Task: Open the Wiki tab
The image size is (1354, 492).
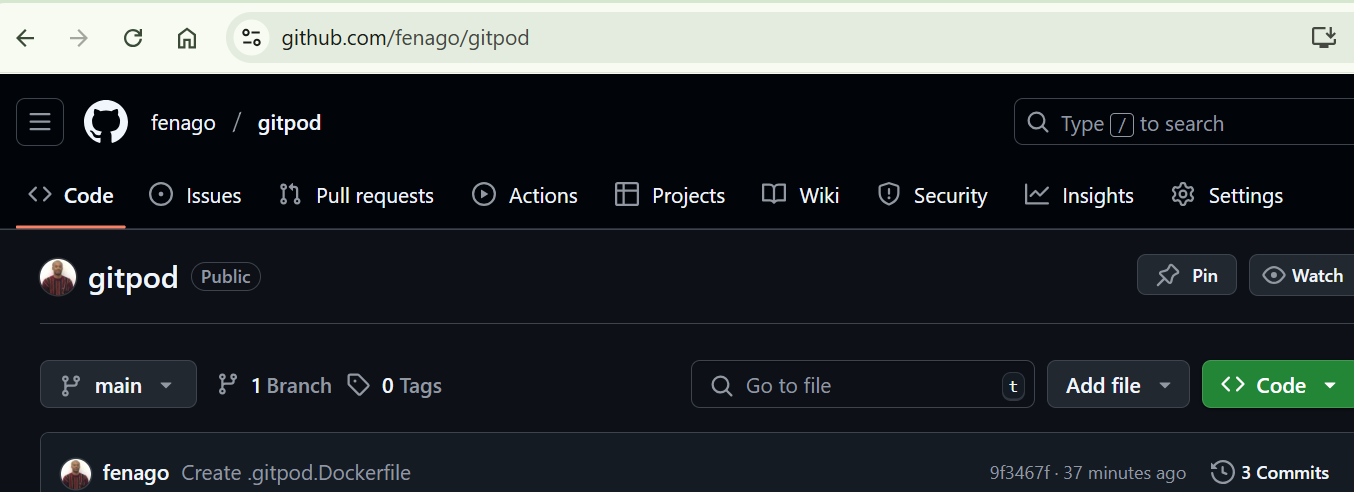Action: pyautogui.click(x=800, y=195)
